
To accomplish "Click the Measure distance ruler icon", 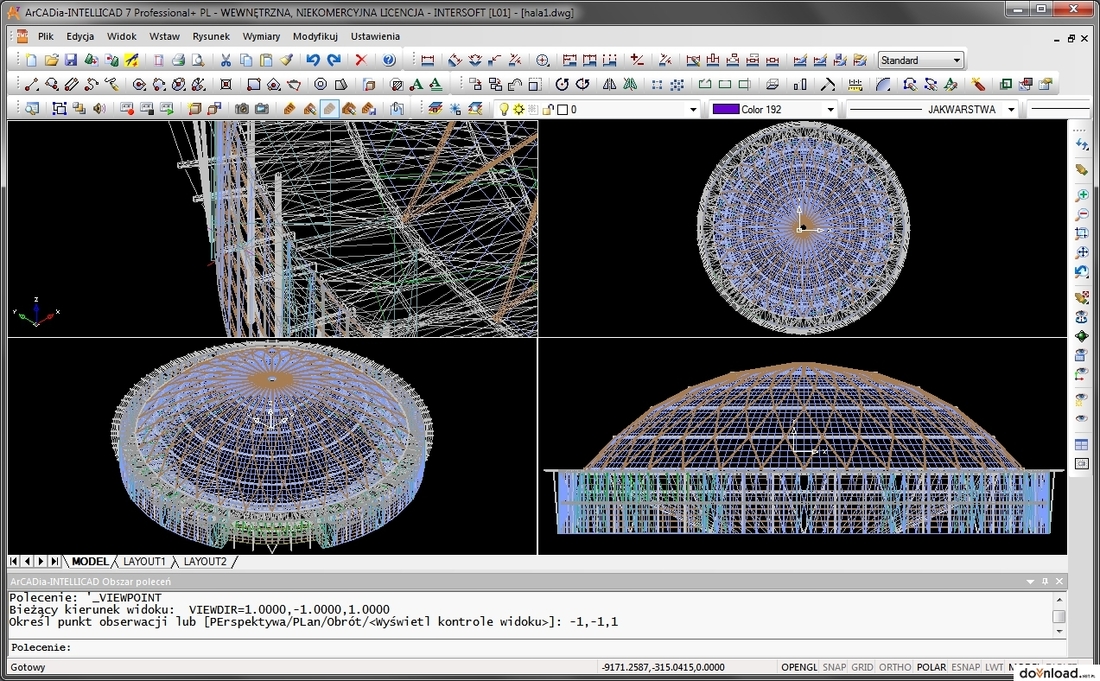I will (x=854, y=85).
